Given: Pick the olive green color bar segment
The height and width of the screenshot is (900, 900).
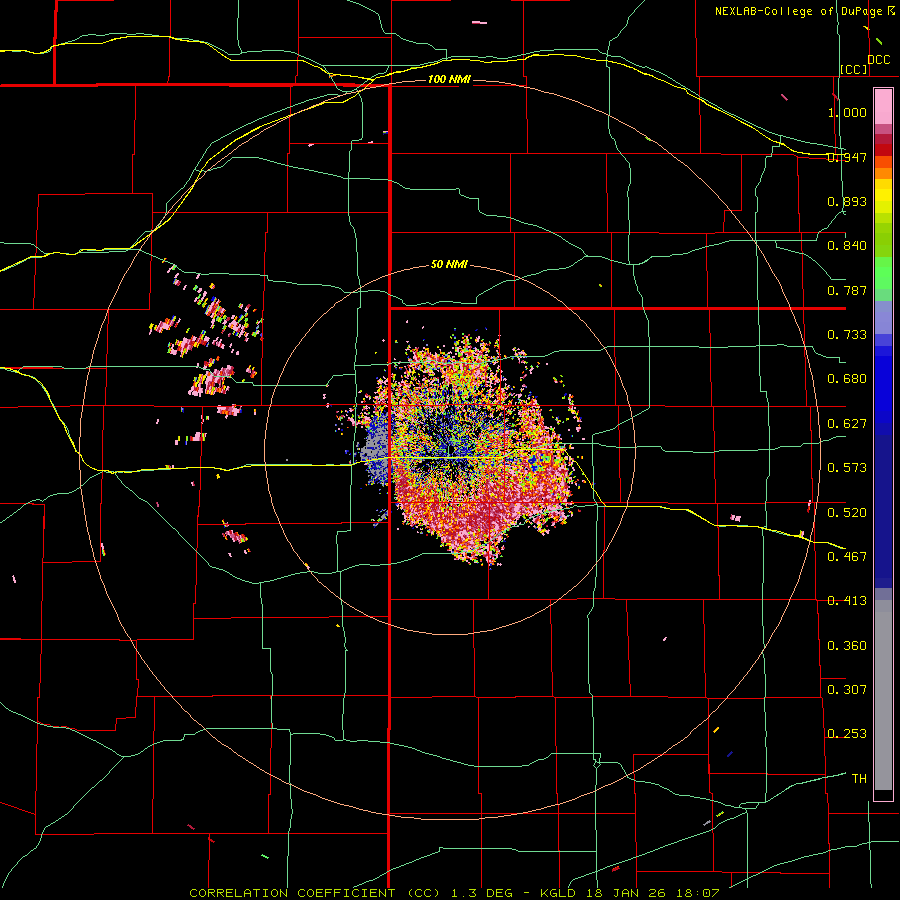Looking at the screenshot, I should (x=883, y=239).
